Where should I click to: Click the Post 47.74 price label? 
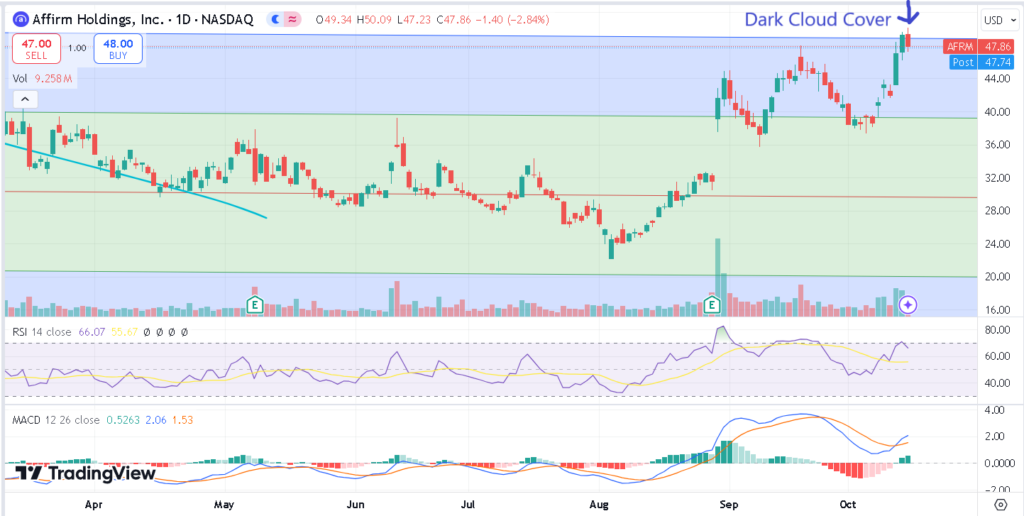[x=982, y=62]
